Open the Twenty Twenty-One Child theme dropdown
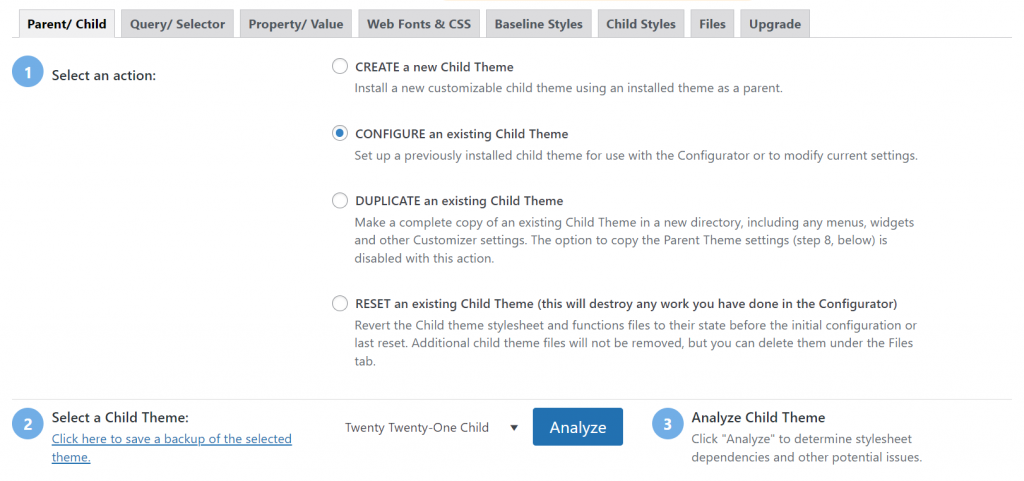This screenshot has width=1024, height=481. [x=431, y=427]
